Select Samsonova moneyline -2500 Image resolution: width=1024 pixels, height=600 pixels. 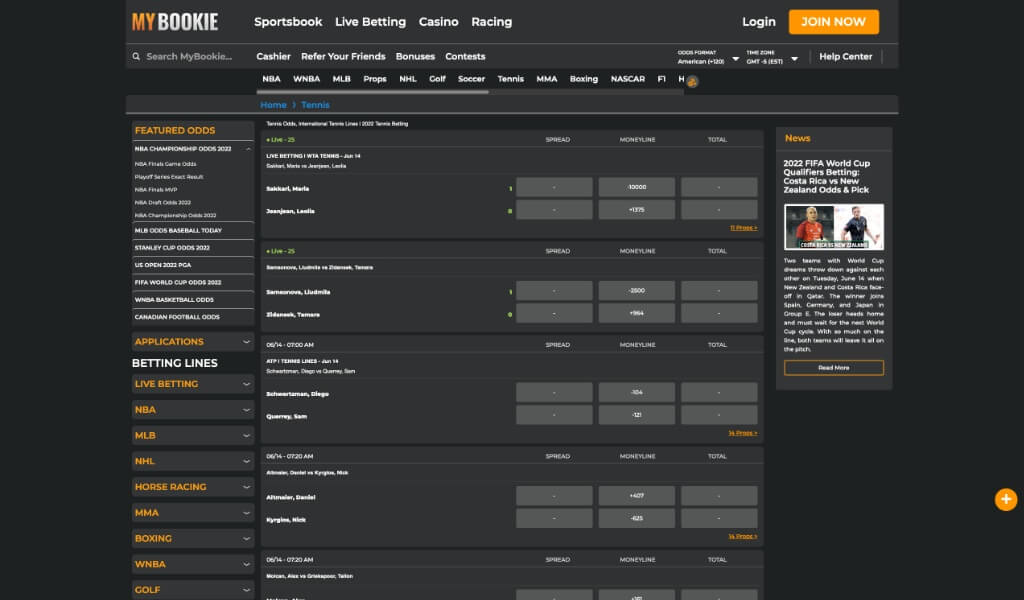pos(637,291)
